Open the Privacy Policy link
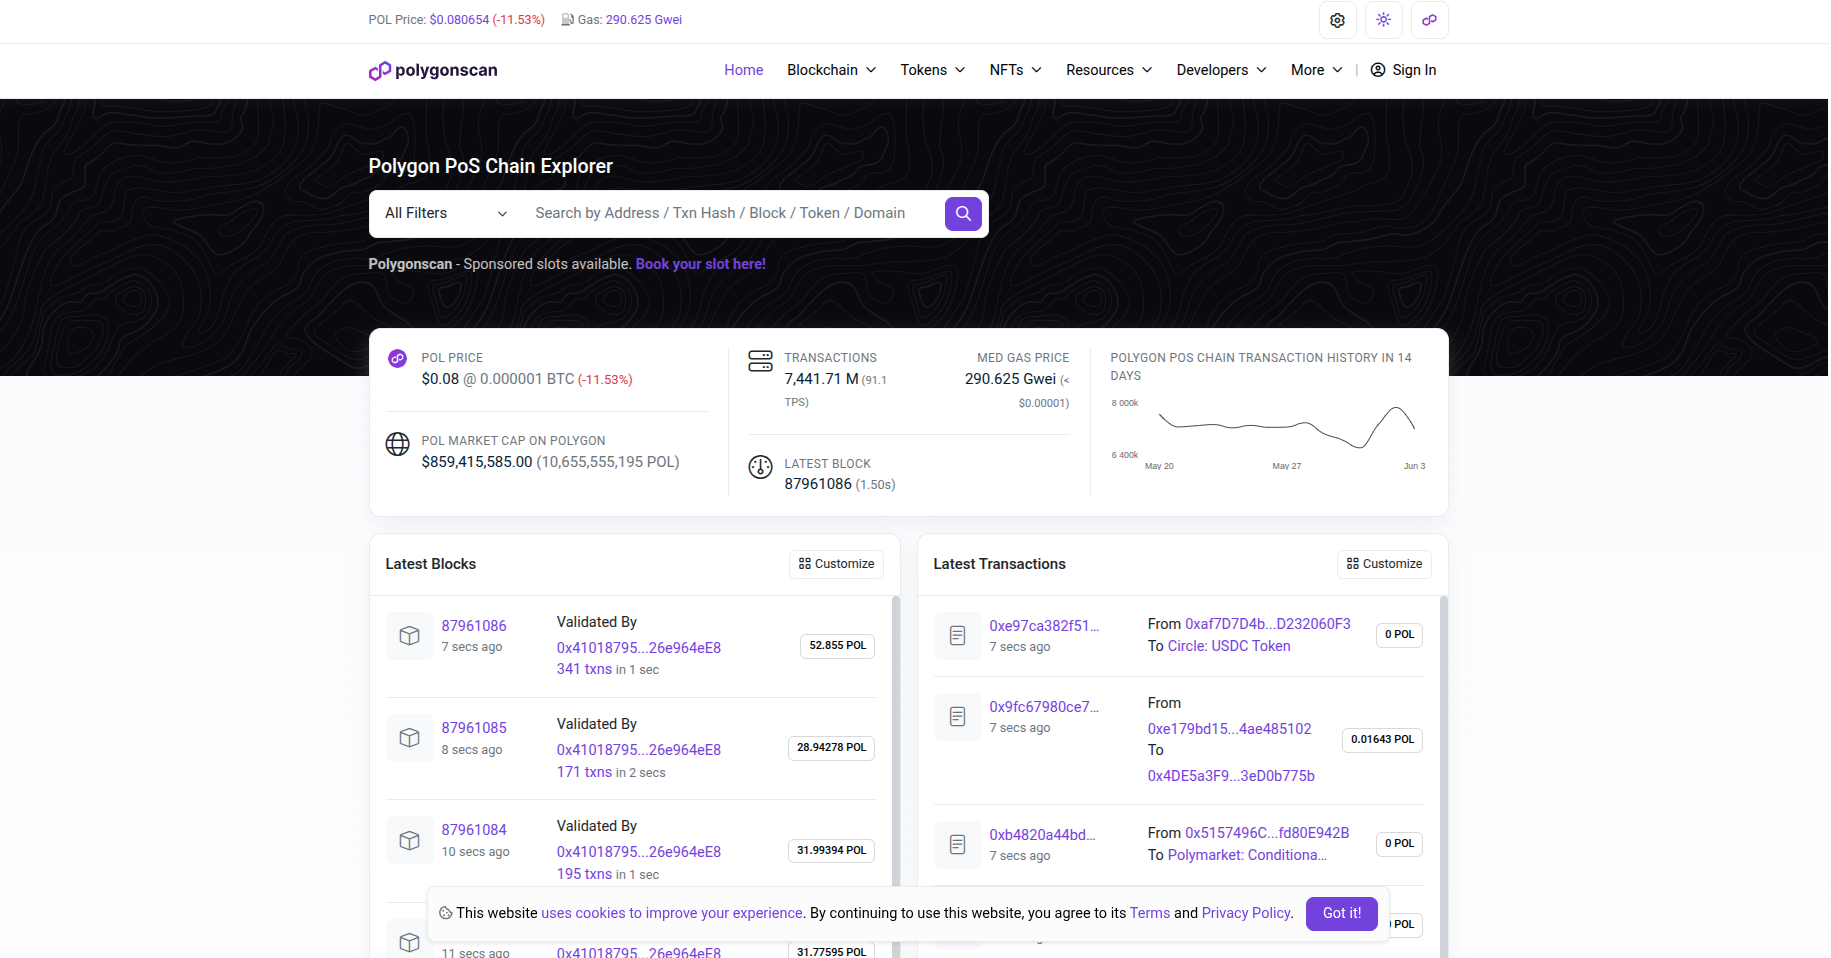Image resolution: width=1831 pixels, height=958 pixels. pyautogui.click(x=1246, y=913)
